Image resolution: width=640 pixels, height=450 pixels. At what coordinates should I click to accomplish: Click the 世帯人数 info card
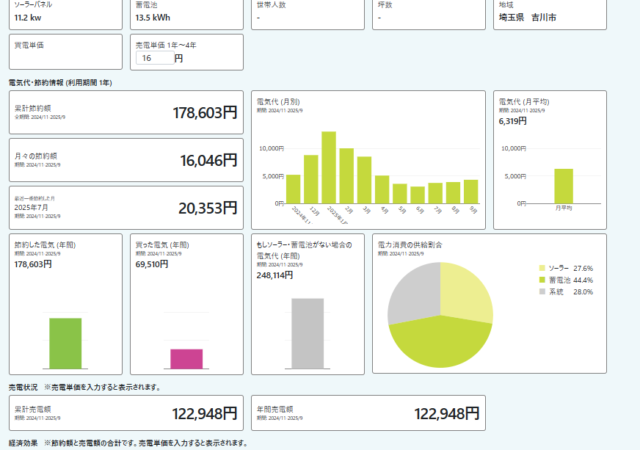click(x=306, y=14)
